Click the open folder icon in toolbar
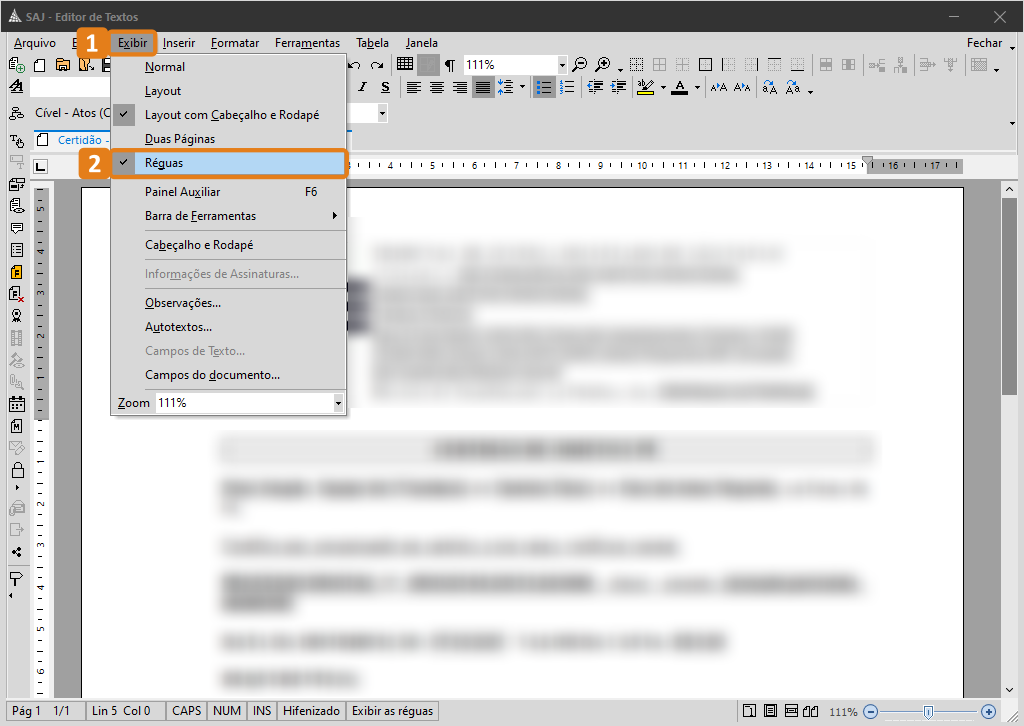 click(63, 65)
